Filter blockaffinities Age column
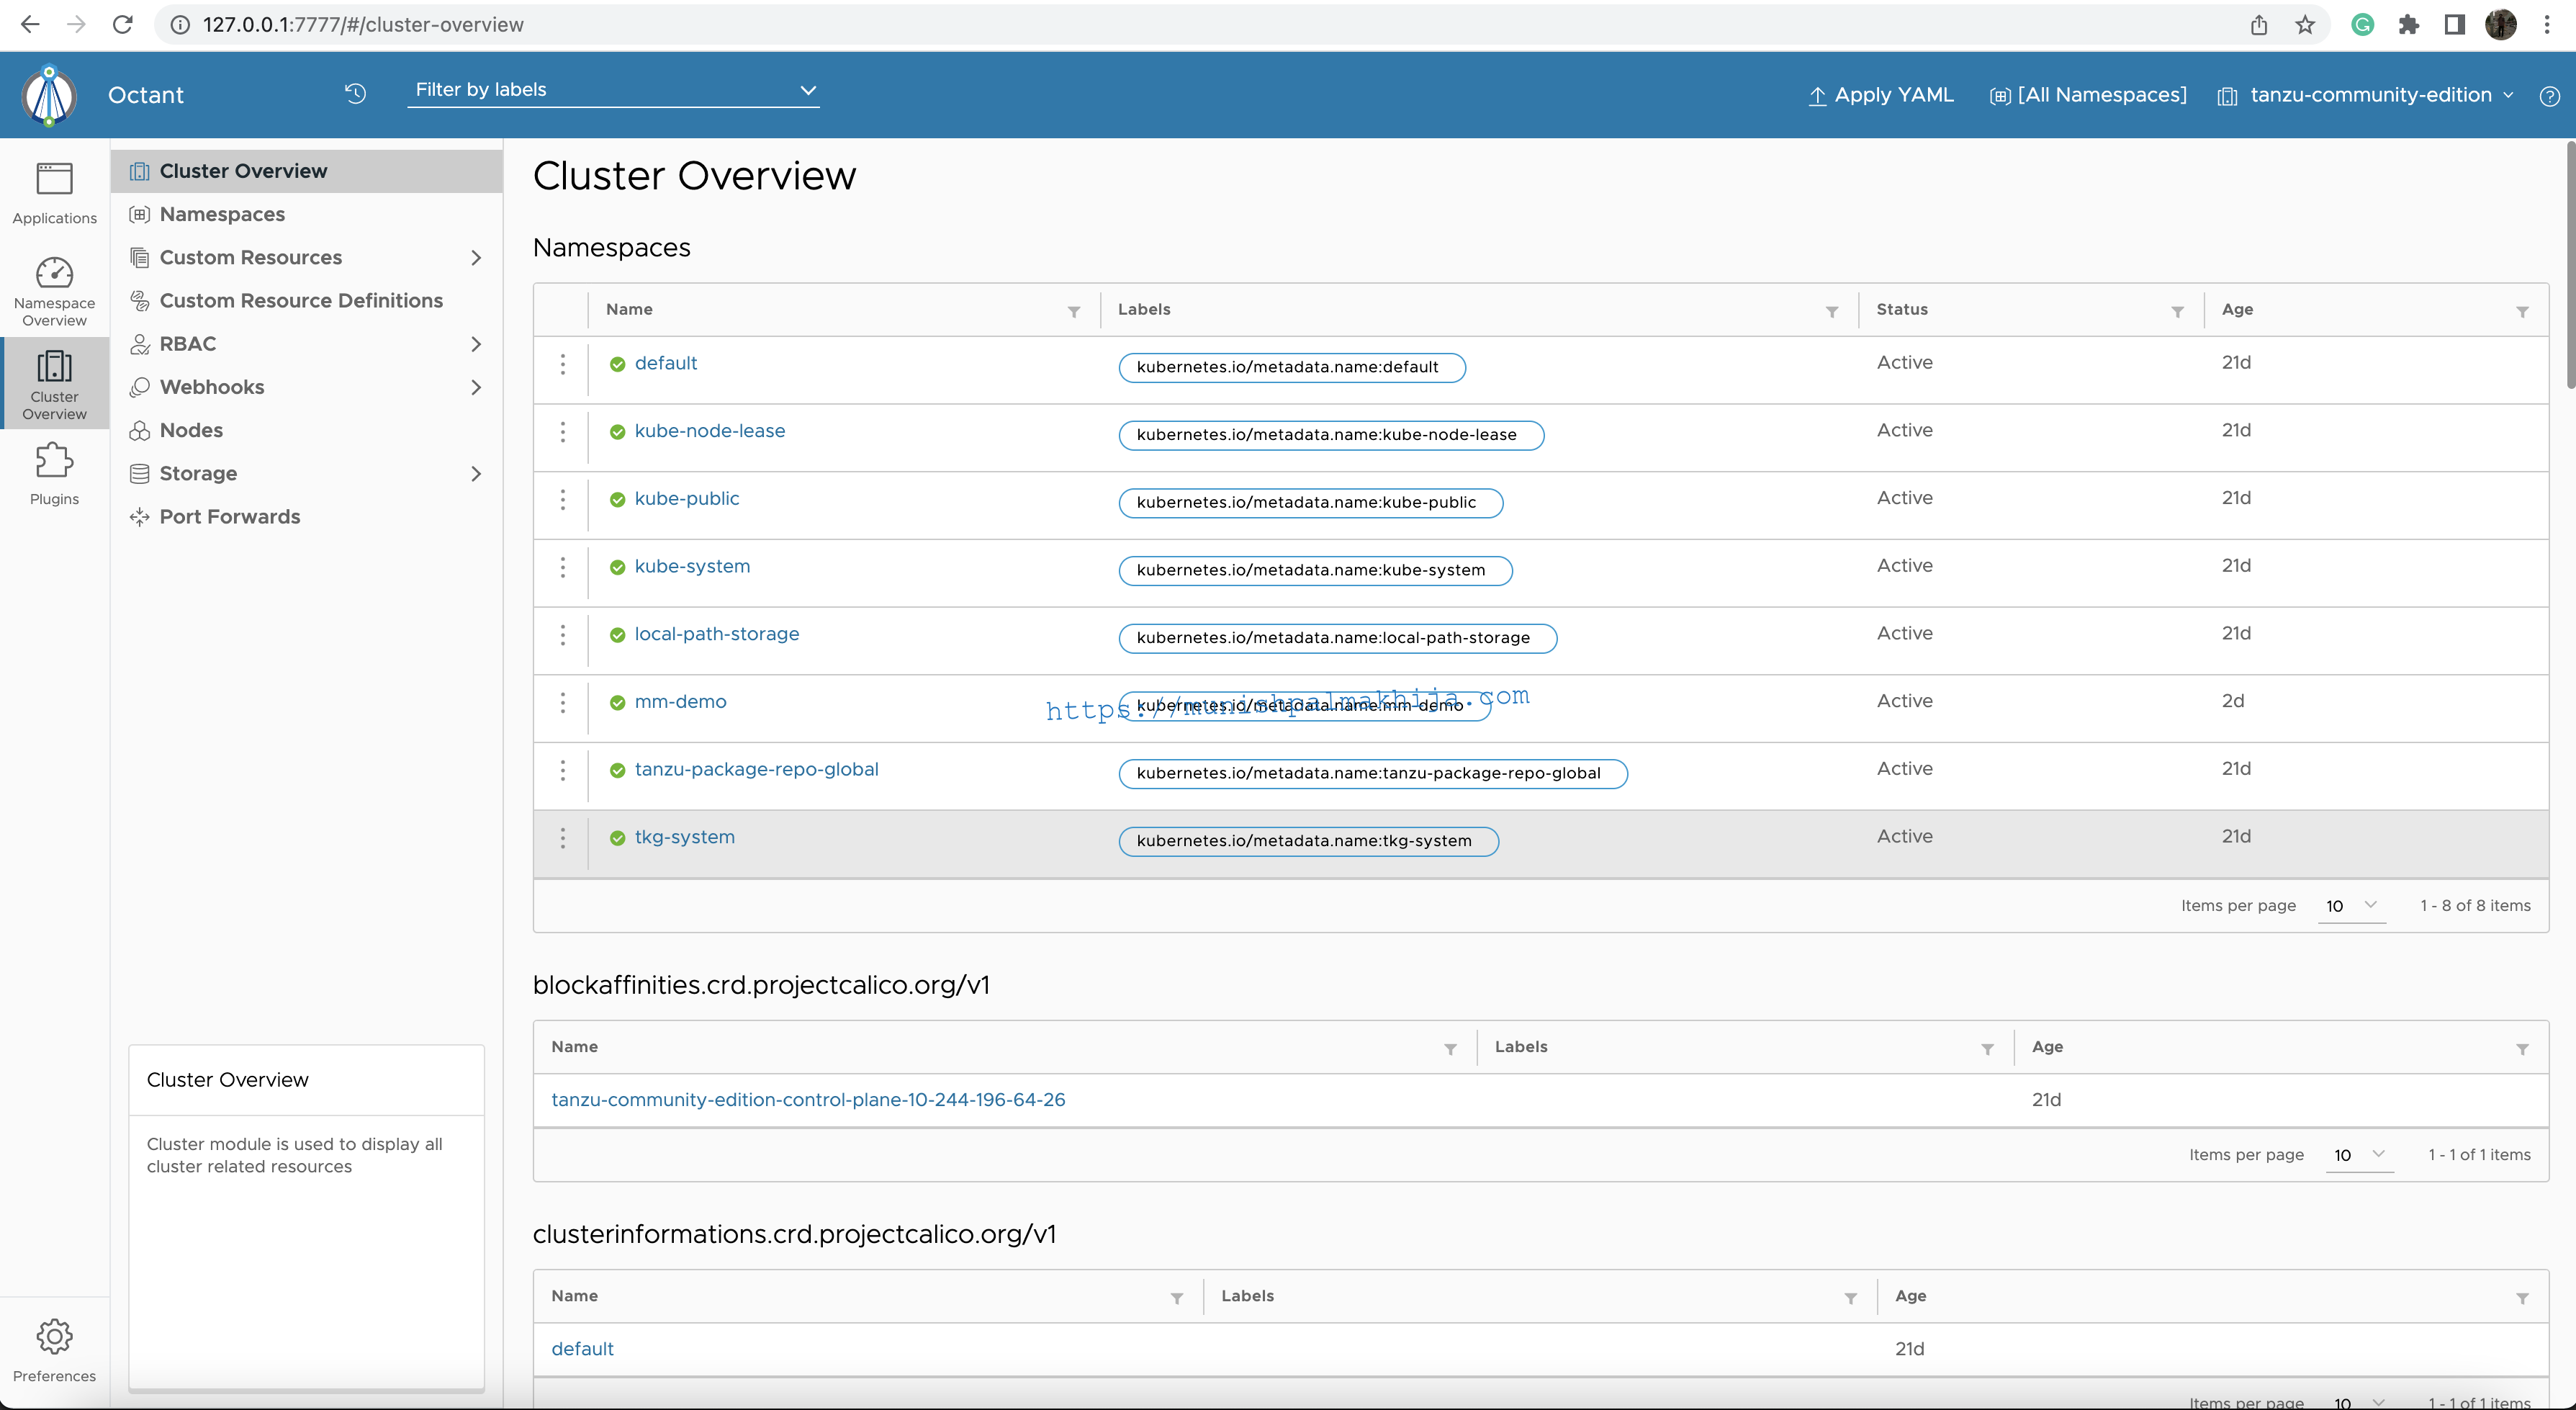The height and width of the screenshot is (1410, 2576). point(2522,1049)
